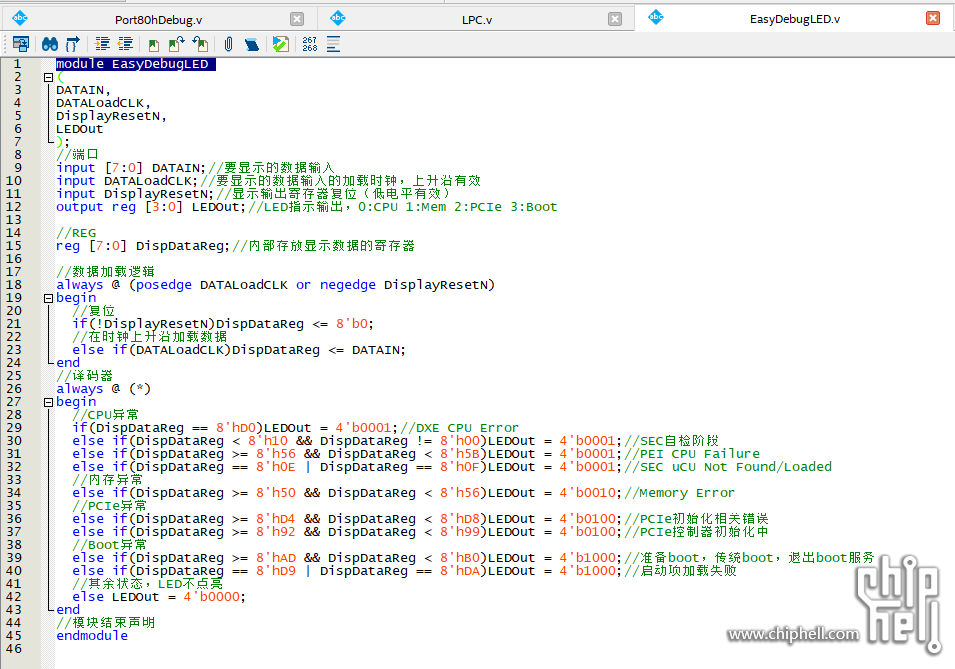The image size is (955, 669).
Task: Click the '//DXE CPU Error' comment
Action: (459, 428)
